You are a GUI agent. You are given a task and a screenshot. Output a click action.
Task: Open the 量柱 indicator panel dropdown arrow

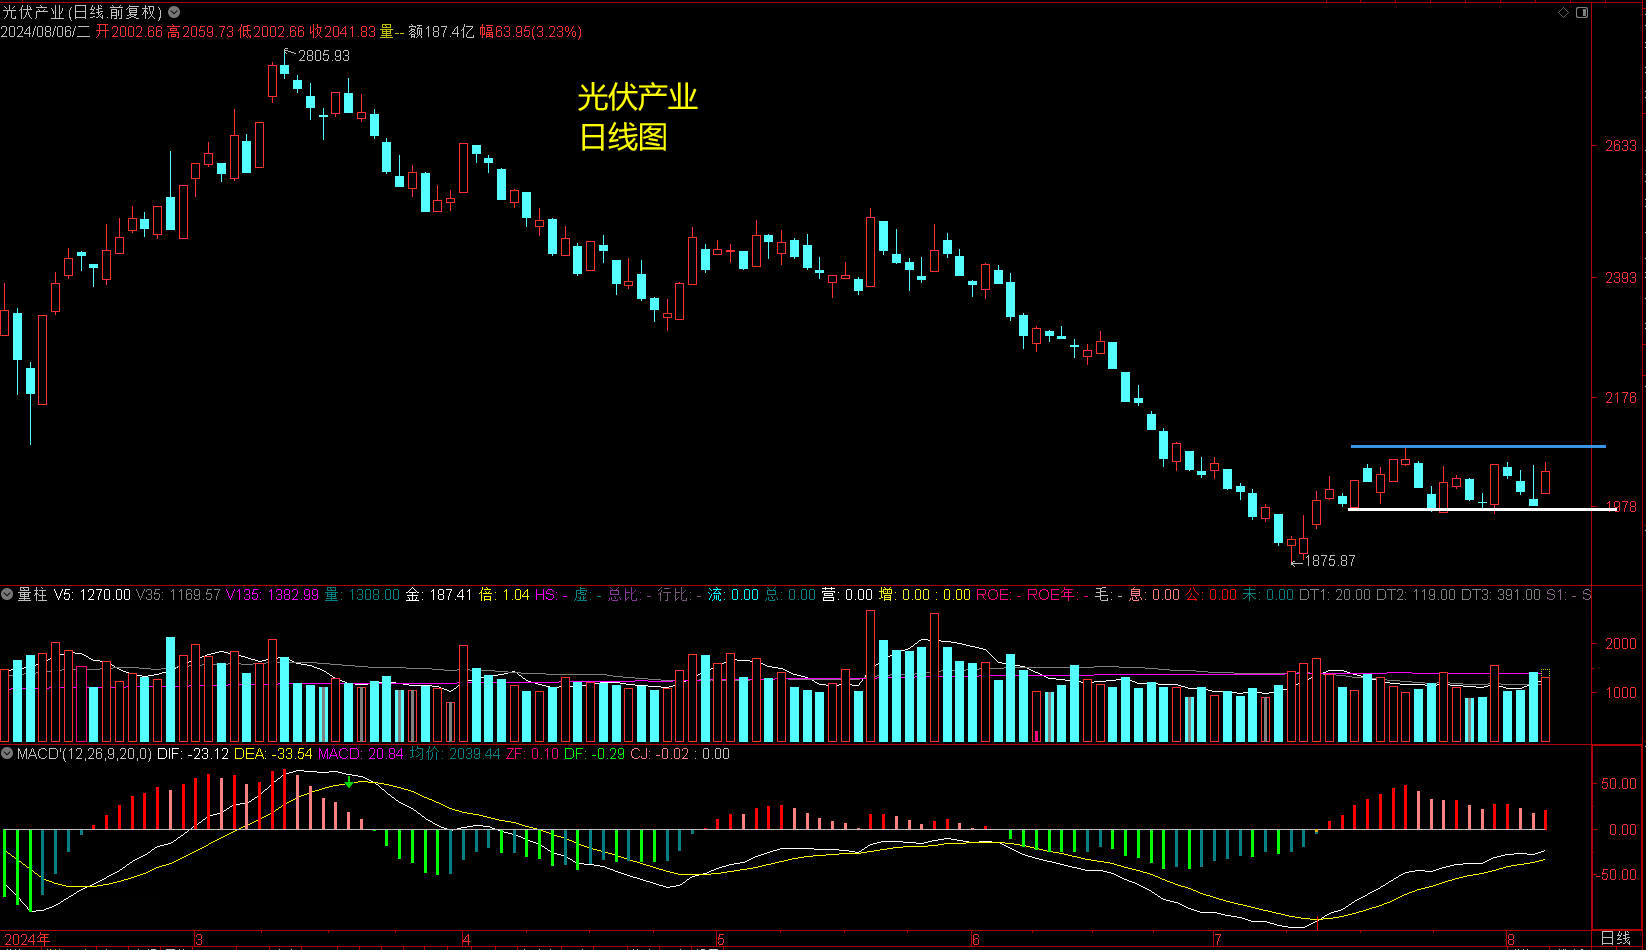click(7, 594)
